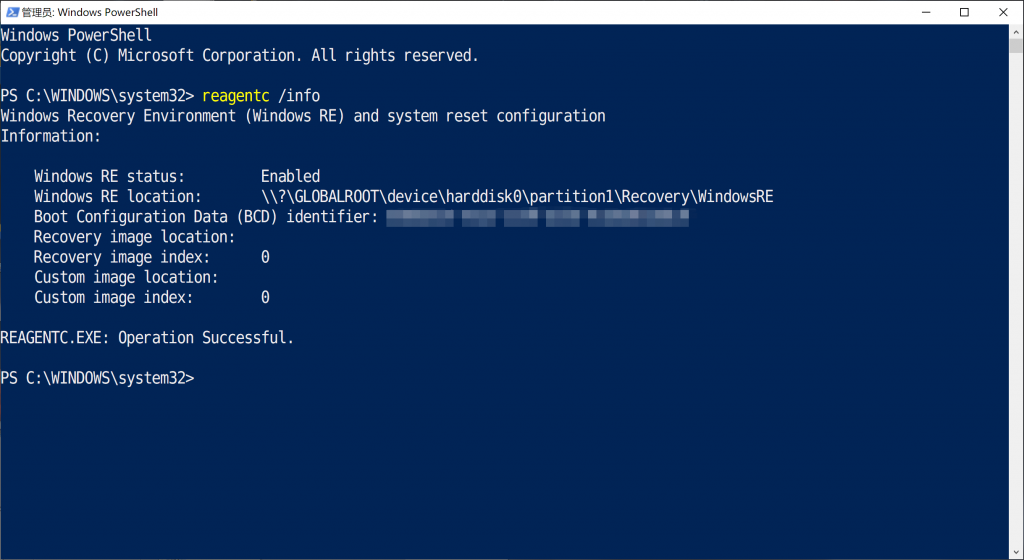Minimize the PowerShell window

tap(916, 12)
